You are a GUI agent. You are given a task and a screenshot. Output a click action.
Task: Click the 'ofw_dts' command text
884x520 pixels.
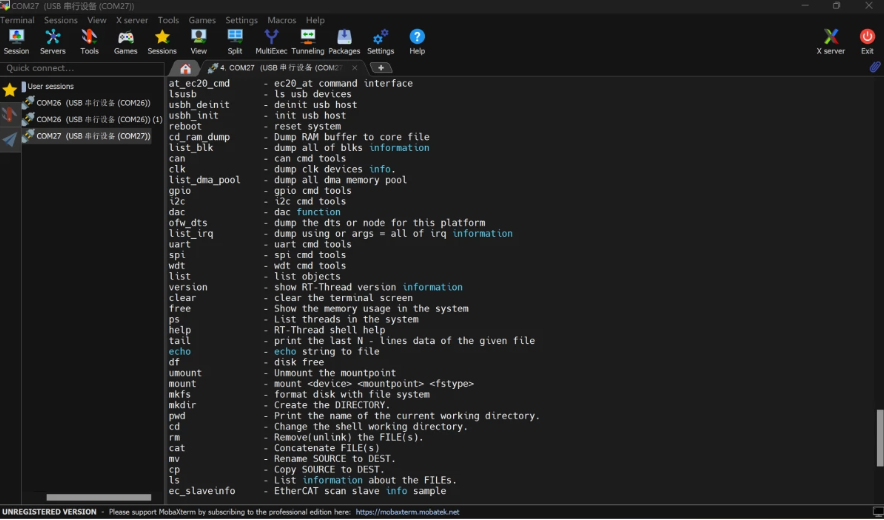click(x=188, y=223)
